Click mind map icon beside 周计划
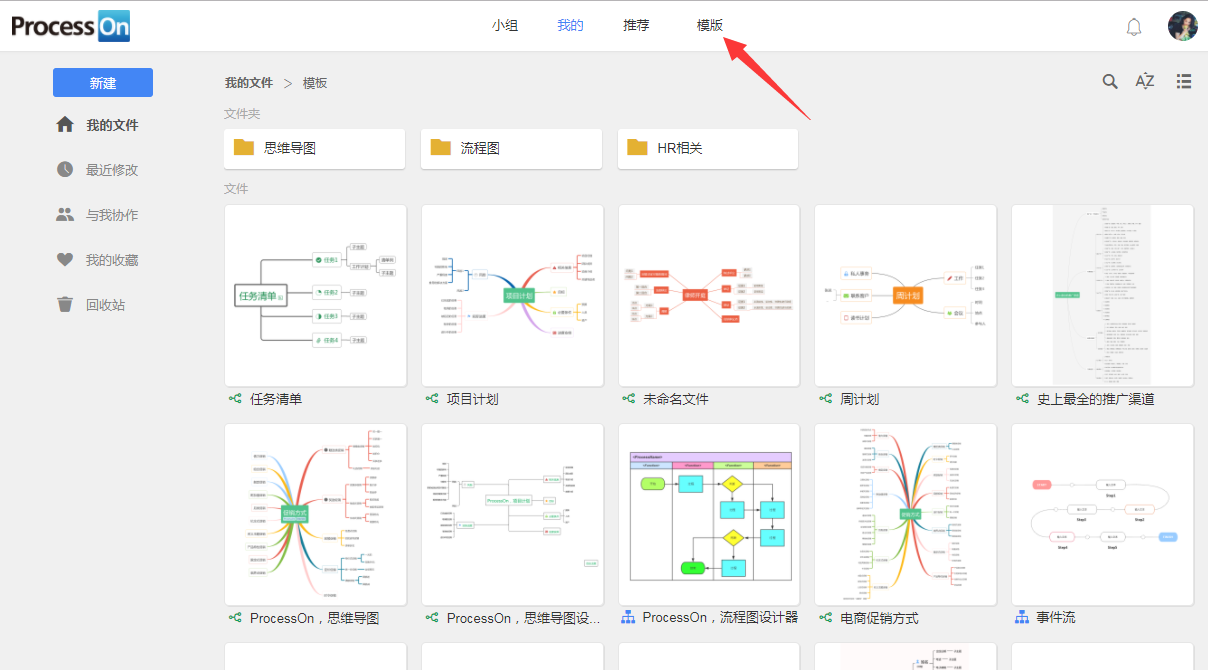Screen dimensions: 1208x670 825,399
